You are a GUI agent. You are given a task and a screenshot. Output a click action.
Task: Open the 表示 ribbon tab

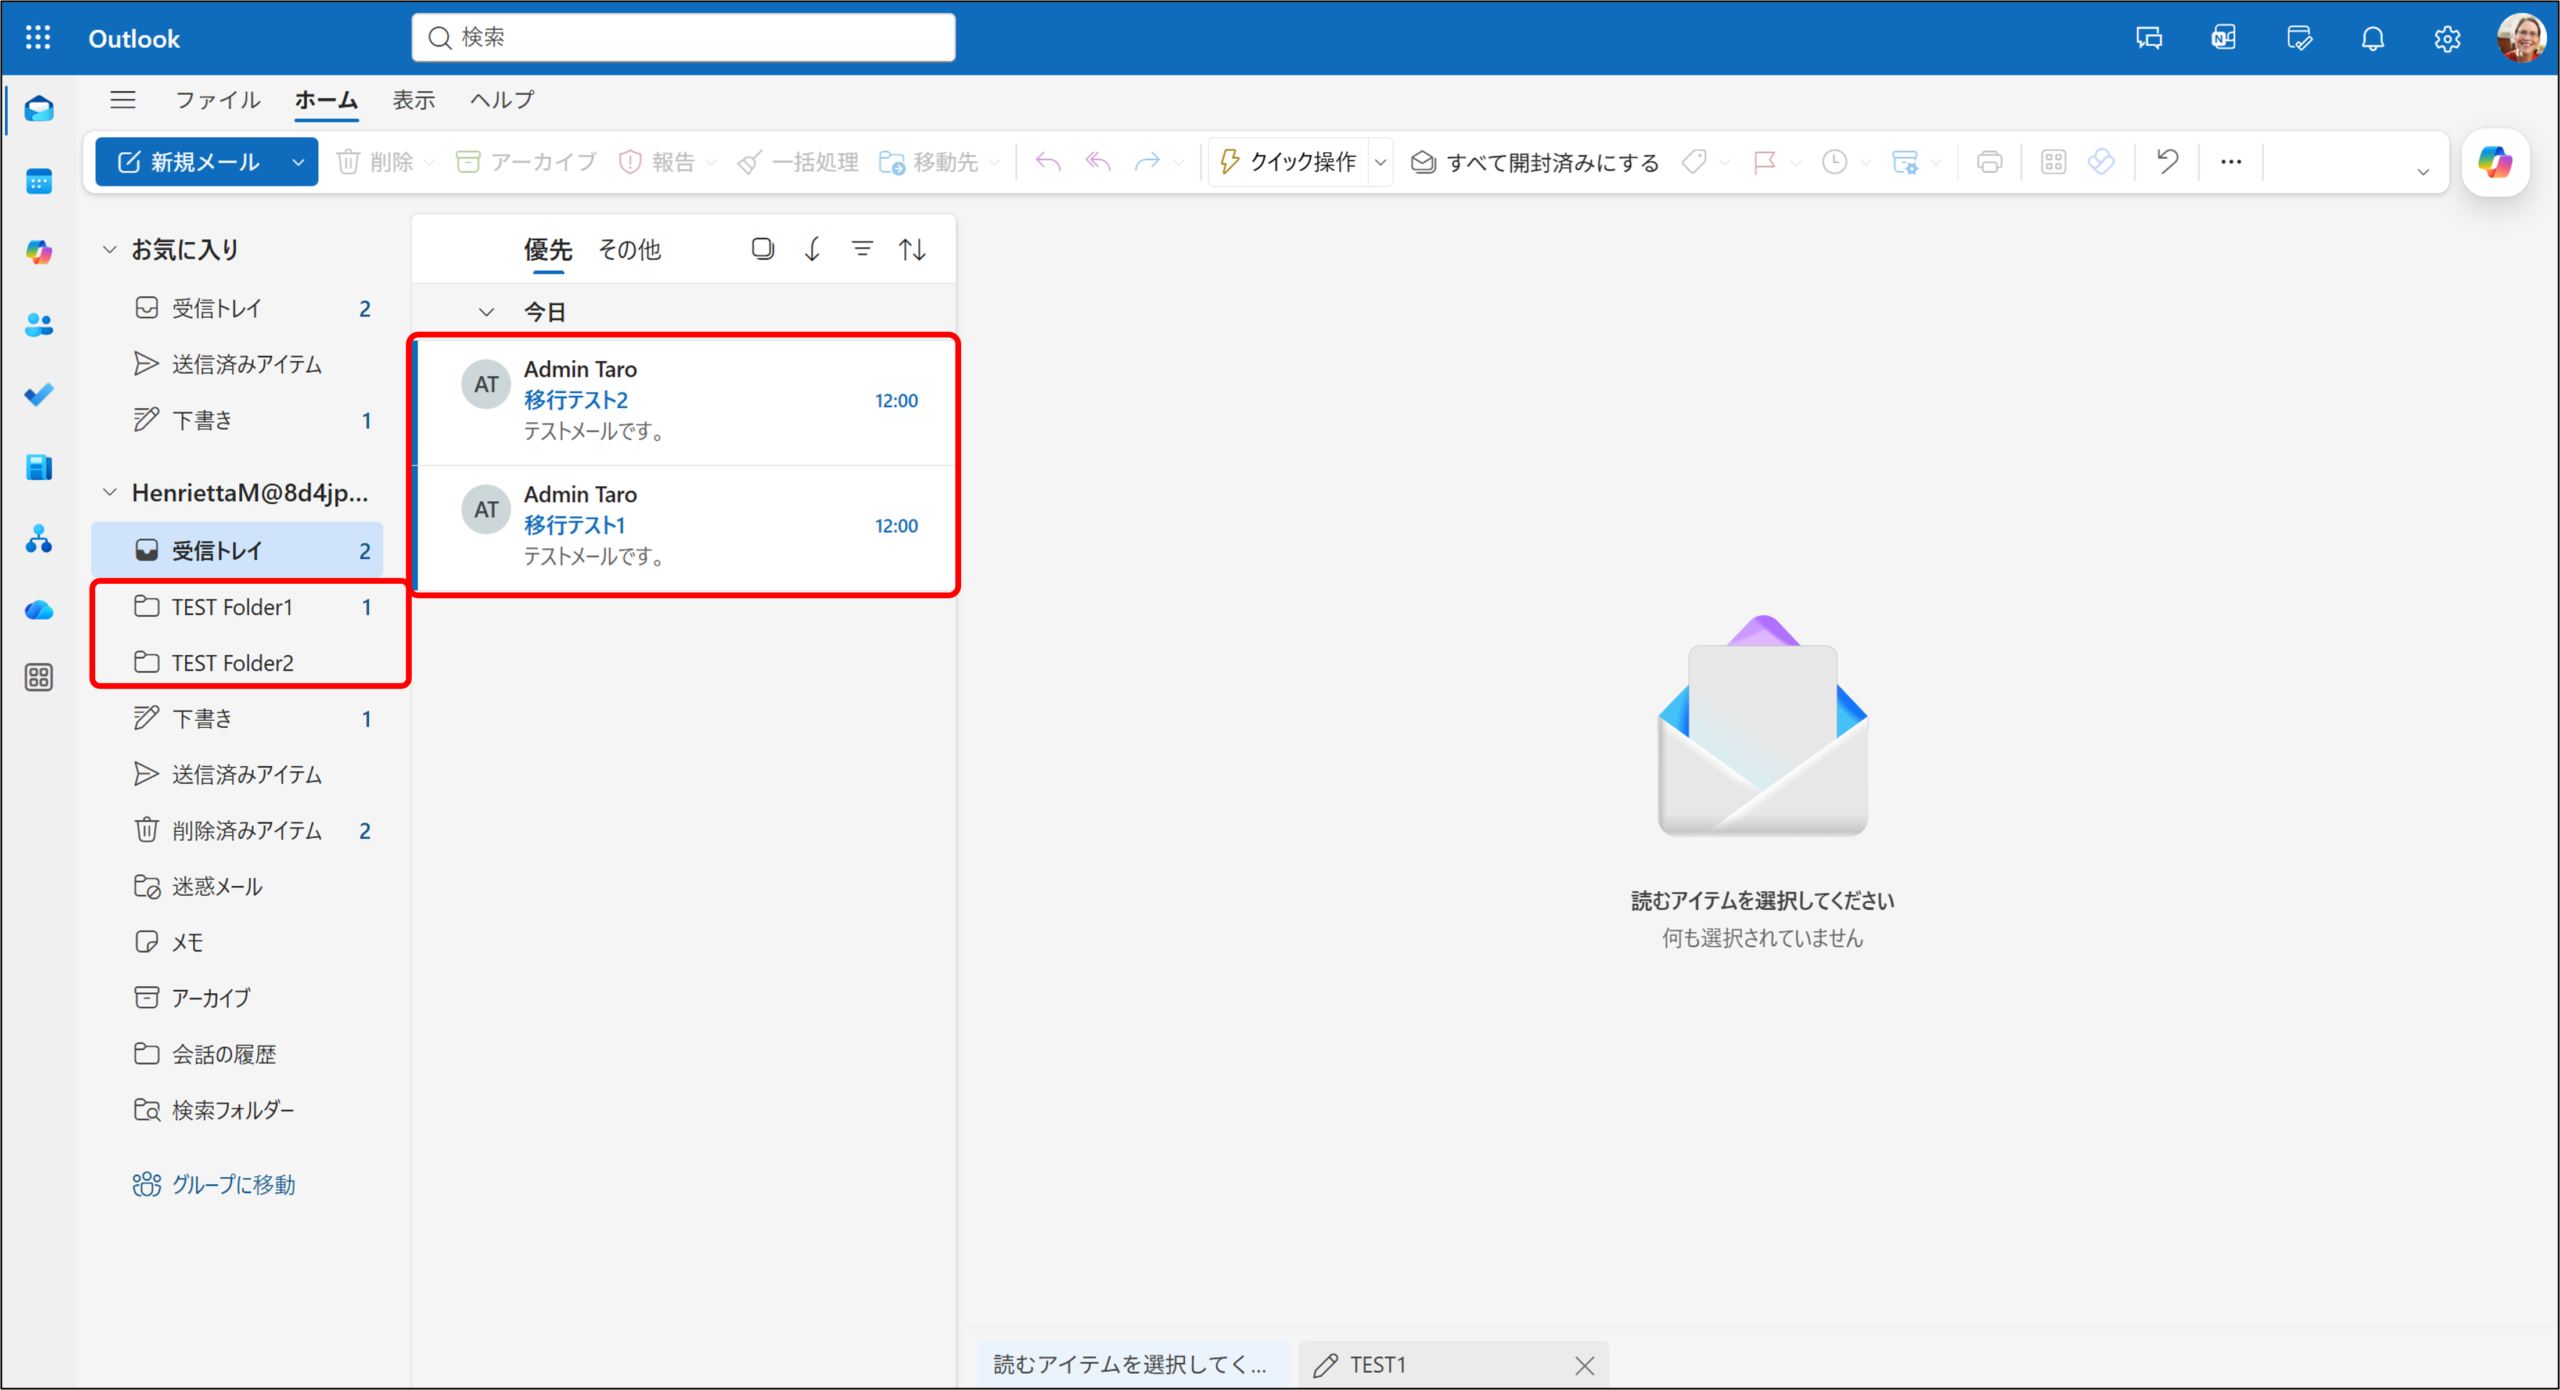tap(413, 100)
